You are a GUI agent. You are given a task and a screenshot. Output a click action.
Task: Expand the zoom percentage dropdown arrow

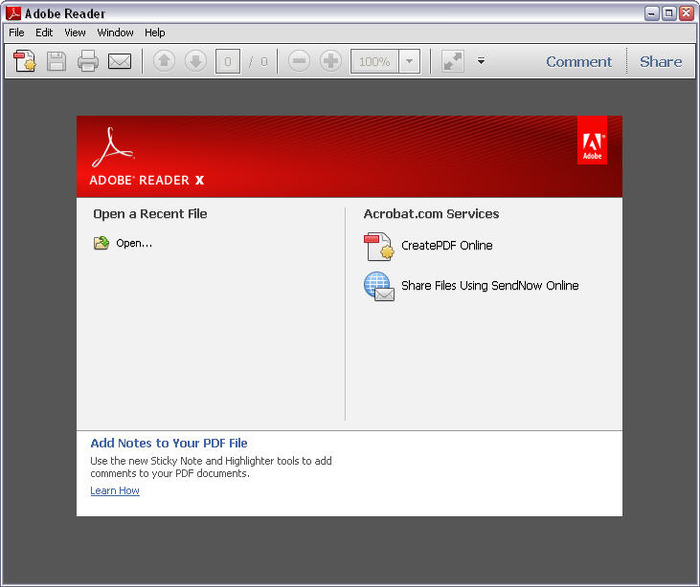point(409,61)
